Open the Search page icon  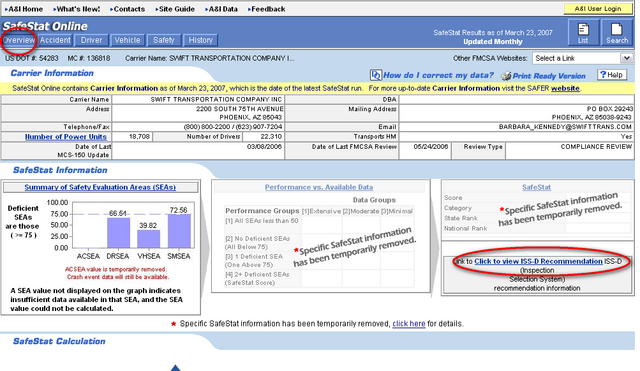click(616, 33)
